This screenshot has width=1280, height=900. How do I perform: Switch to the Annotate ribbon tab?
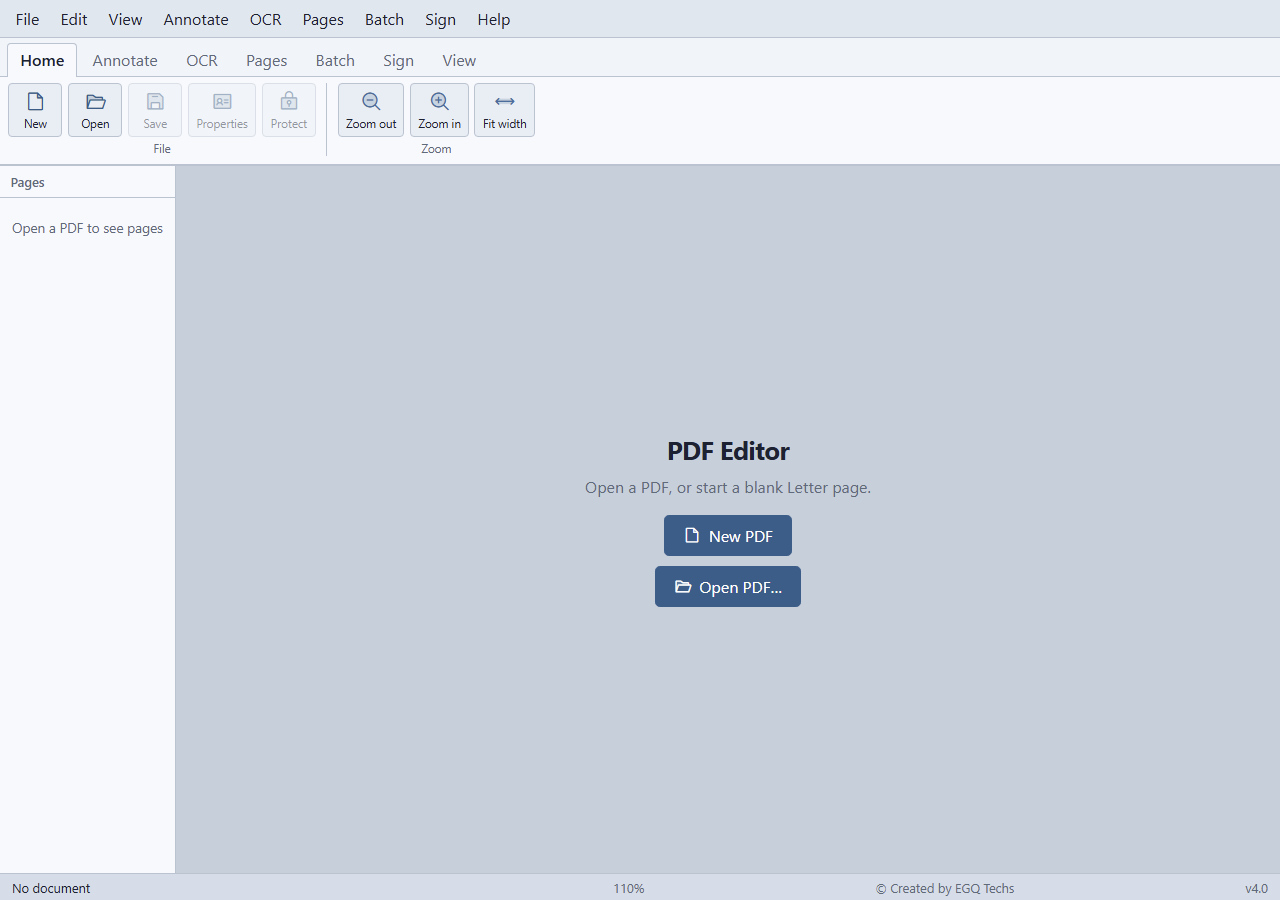(125, 60)
